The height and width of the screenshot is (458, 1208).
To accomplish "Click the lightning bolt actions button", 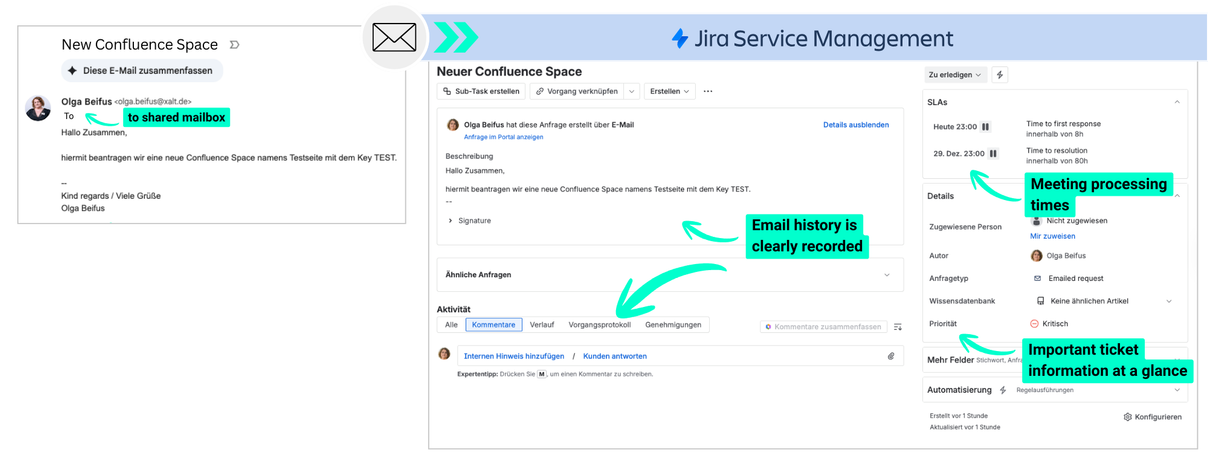I will [1000, 75].
